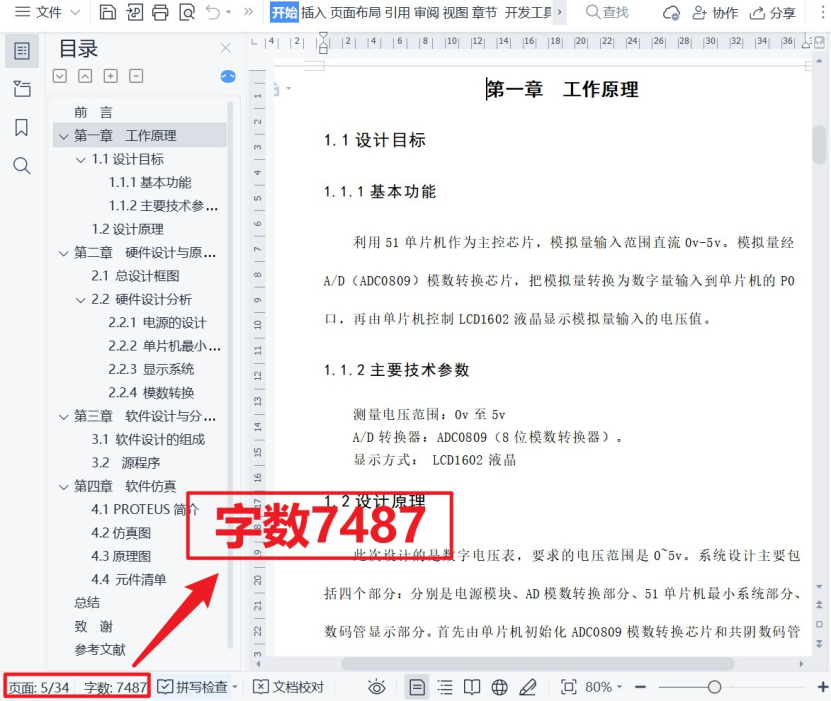Click the 协作 collaboration button

coord(715,13)
